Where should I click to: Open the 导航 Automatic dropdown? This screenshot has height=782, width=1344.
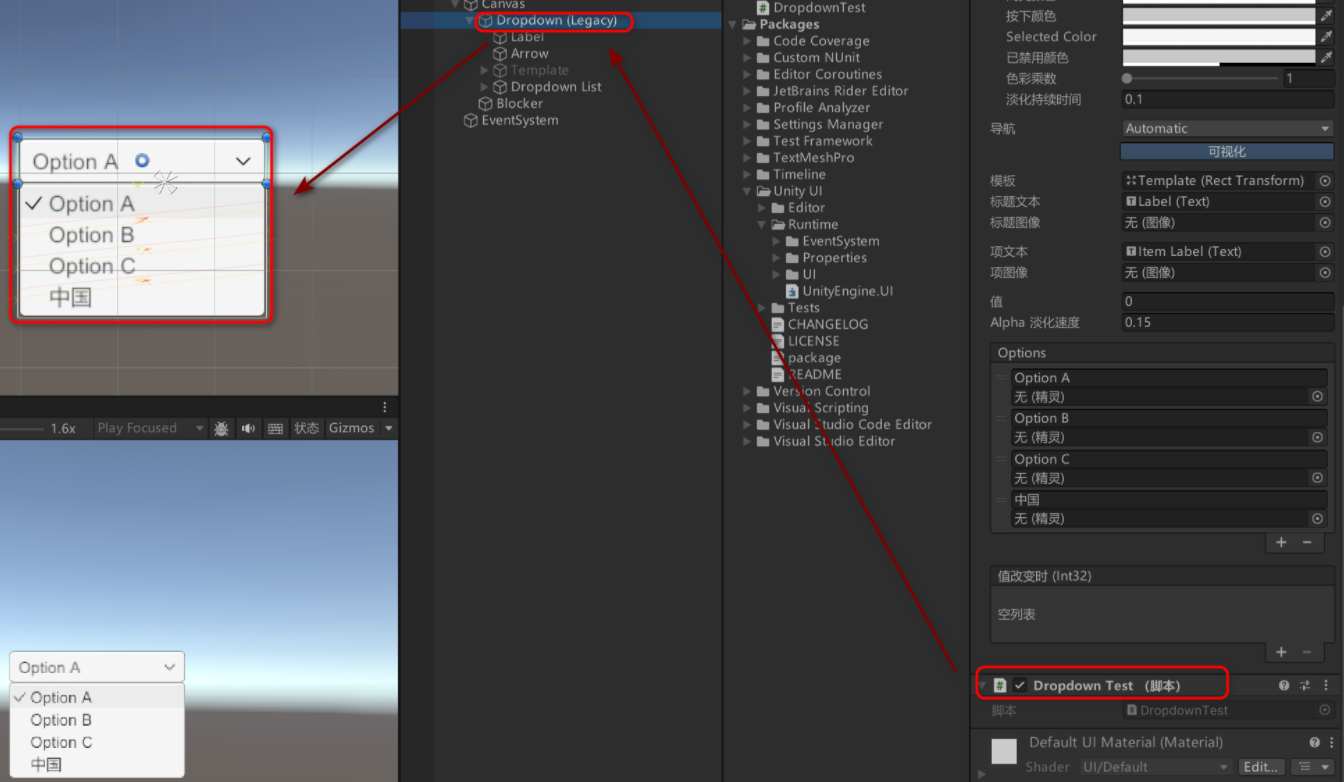pos(1228,129)
